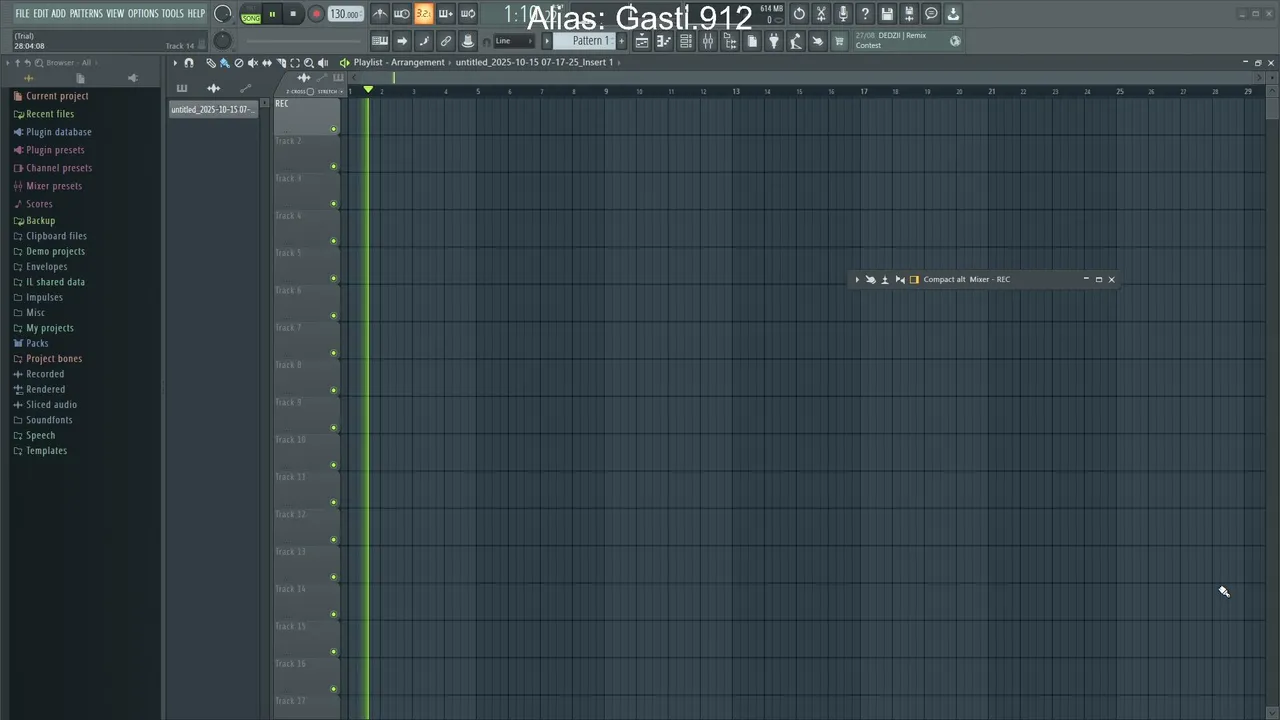Open the Plugin picker plug icon
This screenshot has width=1280, height=720.
click(x=774, y=41)
